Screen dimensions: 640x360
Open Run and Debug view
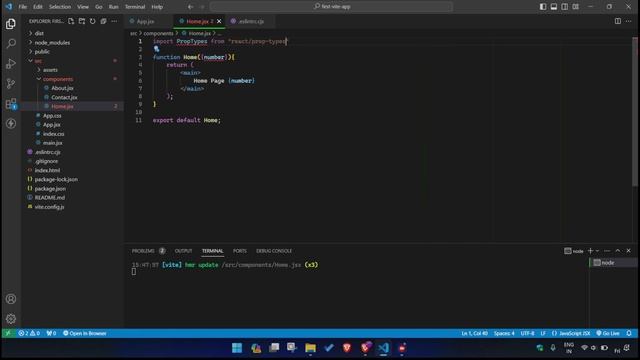[x=11, y=63]
